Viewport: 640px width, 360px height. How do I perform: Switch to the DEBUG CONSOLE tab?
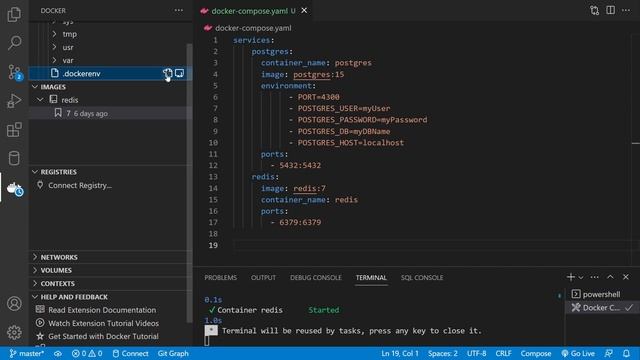316,278
